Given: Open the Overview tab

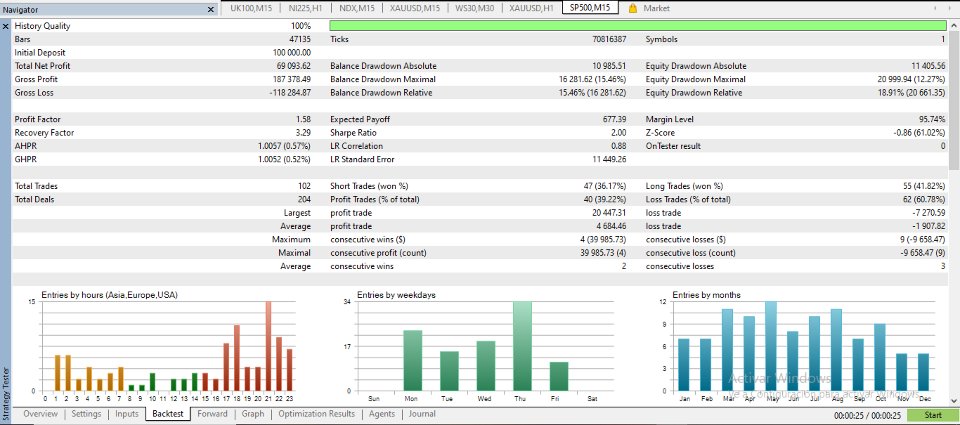Looking at the screenshot, I should (x=40, y=414).
